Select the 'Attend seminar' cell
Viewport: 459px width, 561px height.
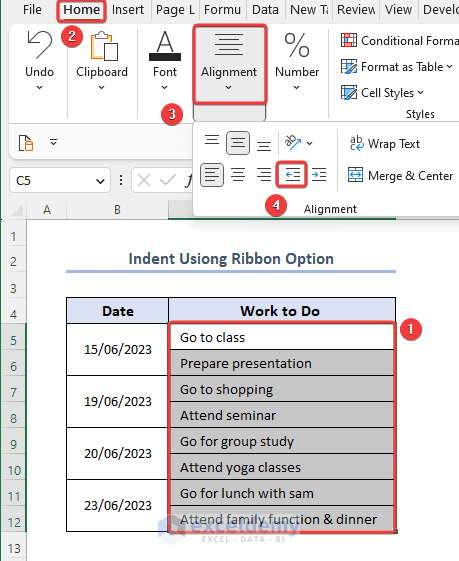[282, 415]
